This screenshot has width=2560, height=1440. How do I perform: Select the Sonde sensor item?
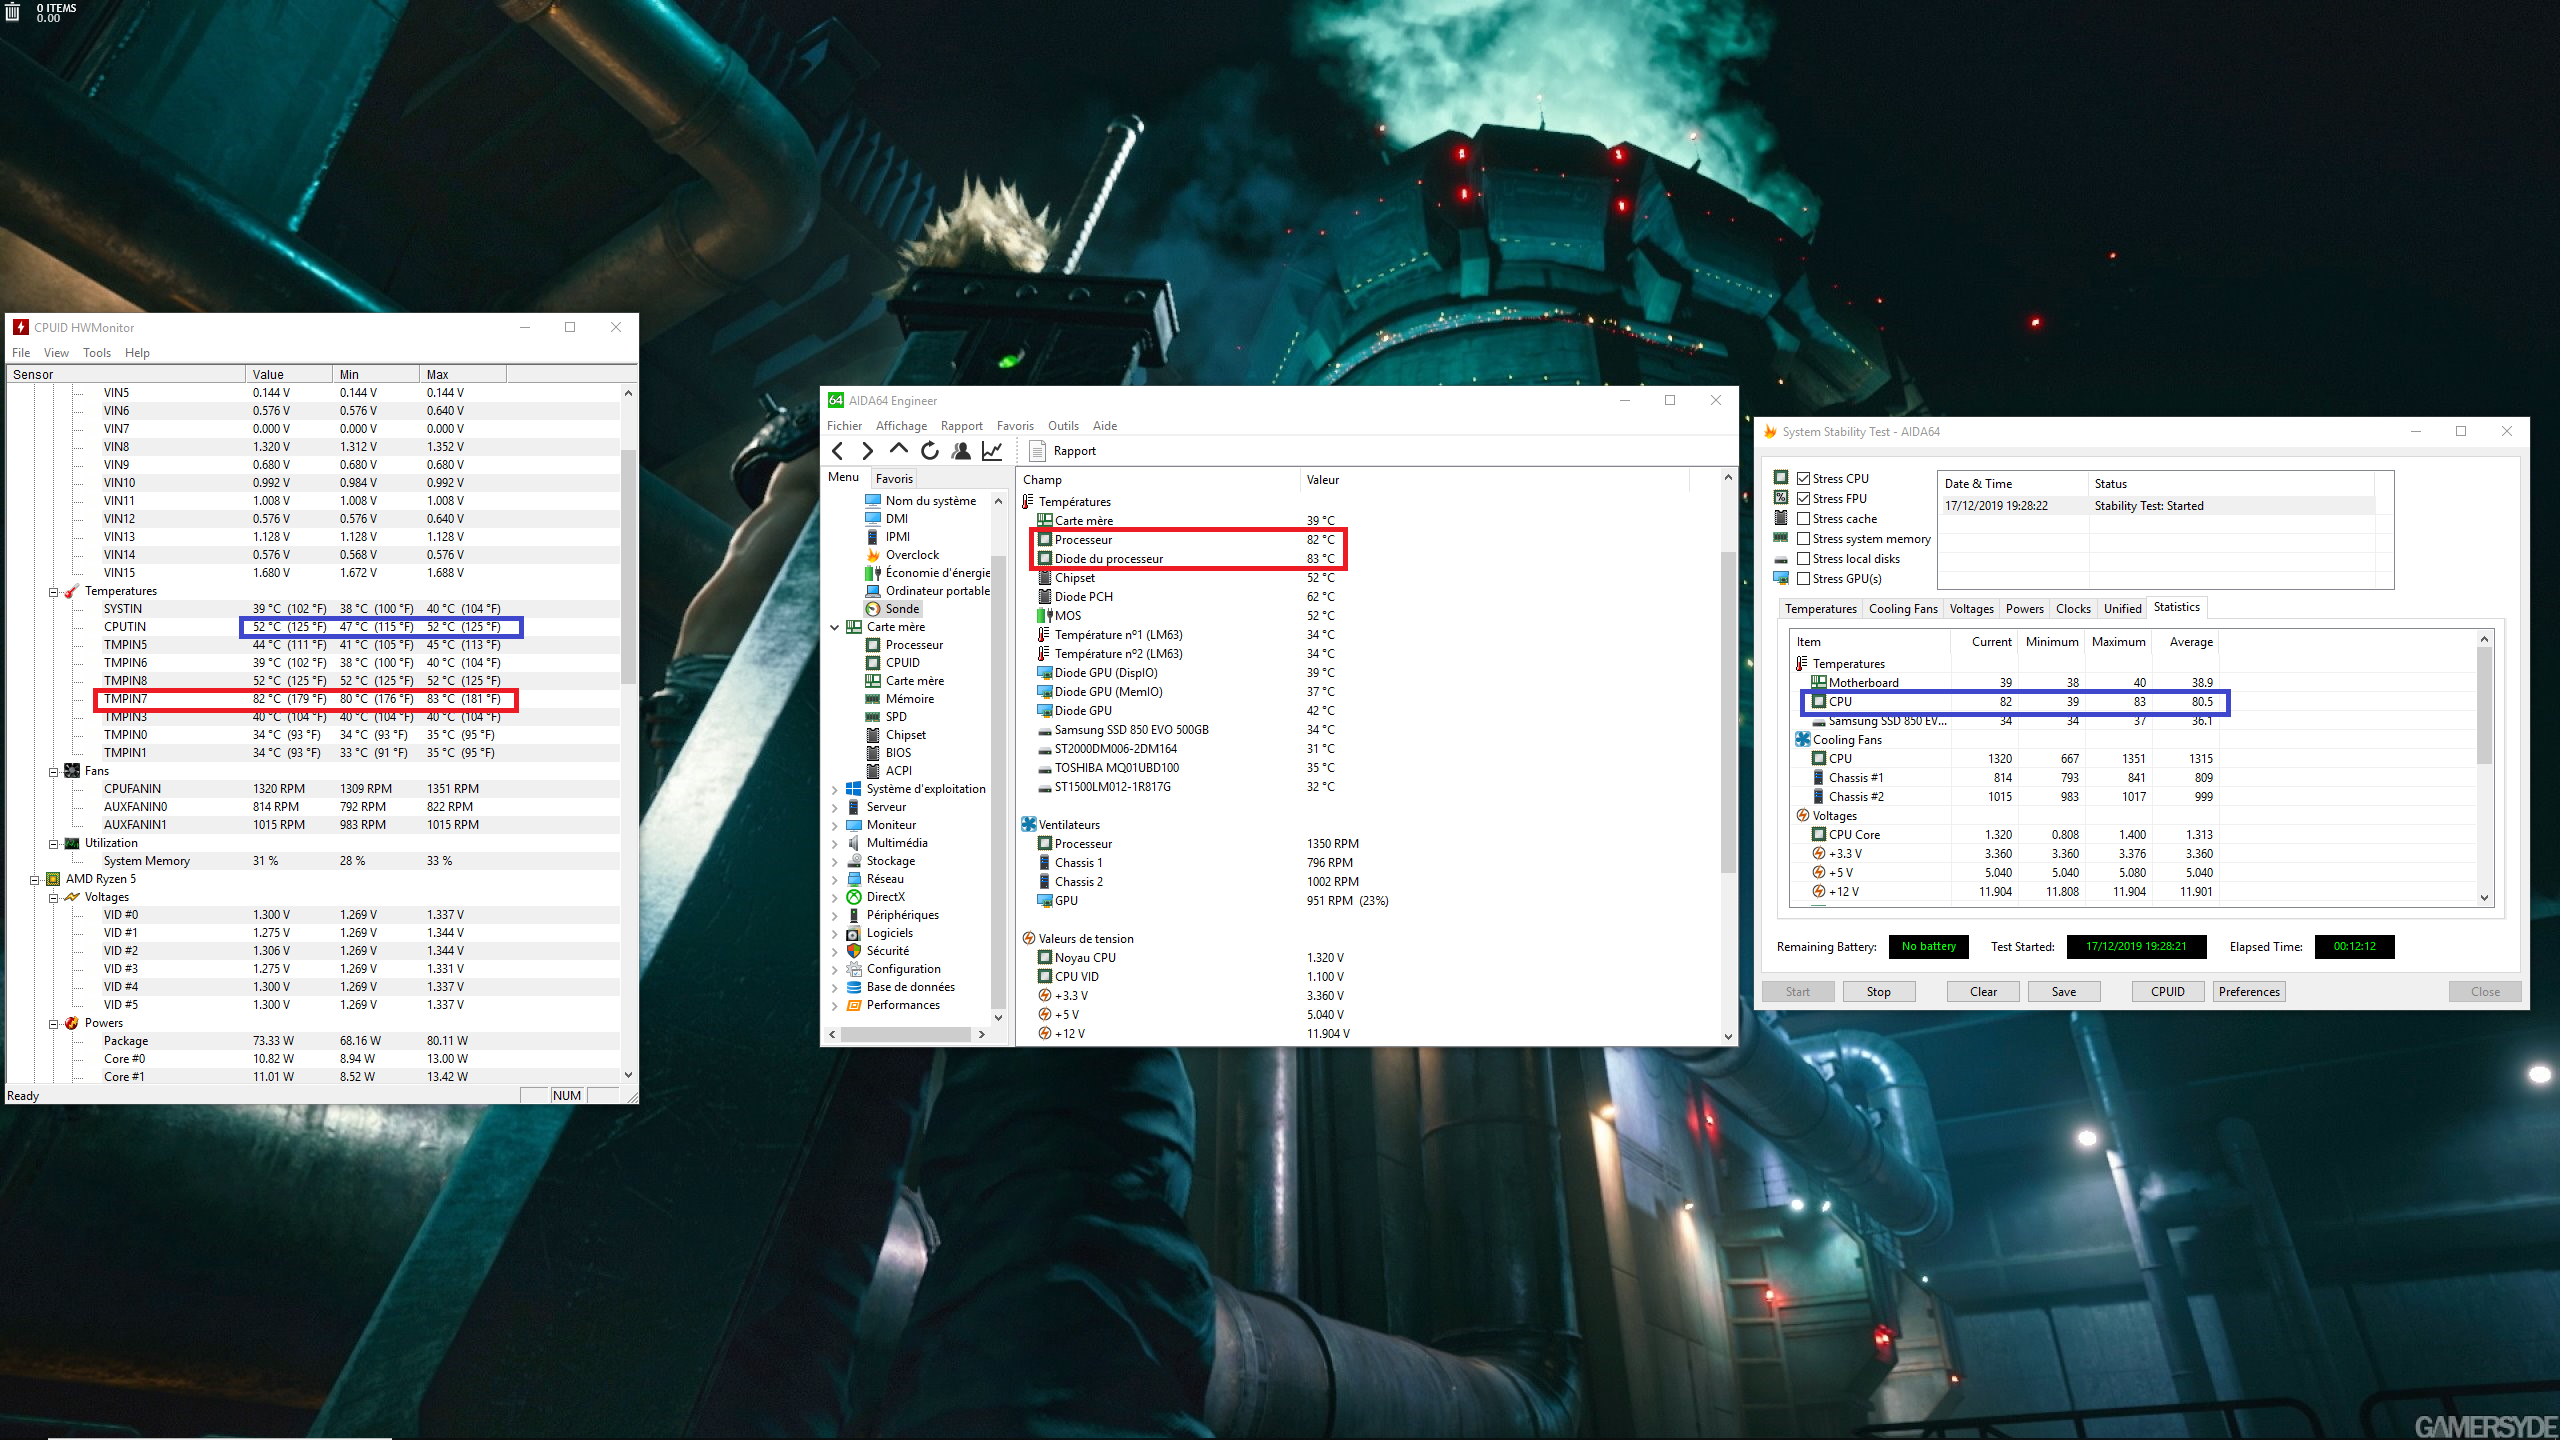click(902, 609)
